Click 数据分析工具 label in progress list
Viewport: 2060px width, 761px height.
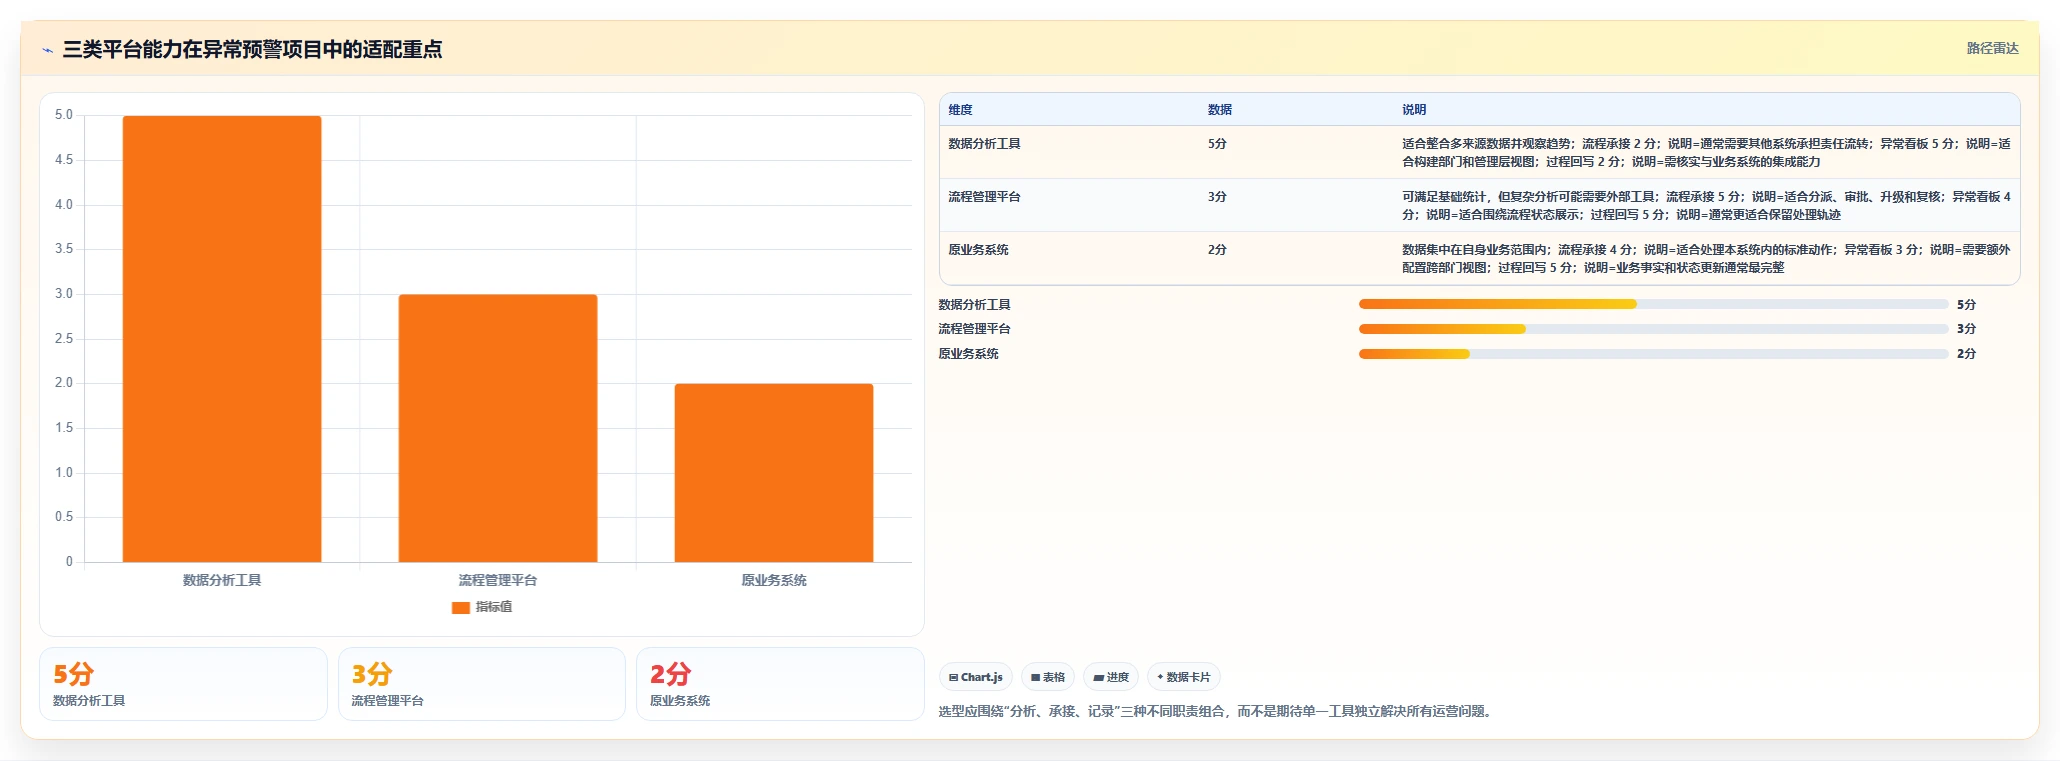tap(974, 305)
